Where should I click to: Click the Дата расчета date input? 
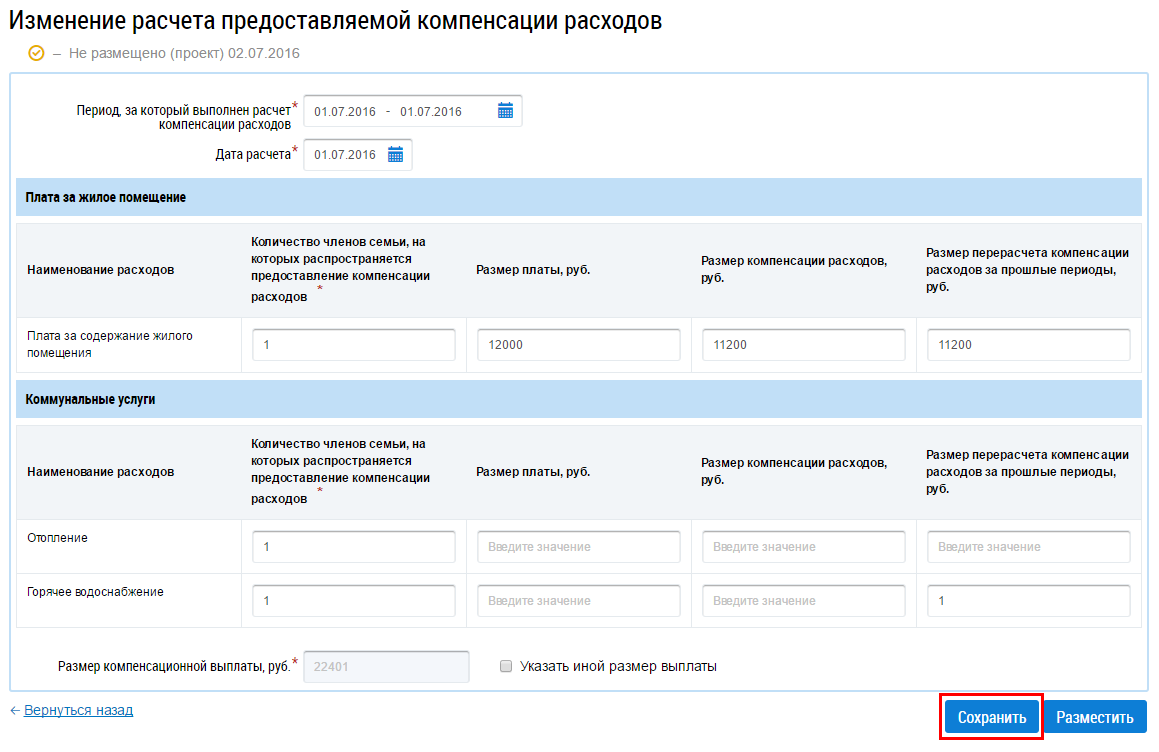(345, 155)
